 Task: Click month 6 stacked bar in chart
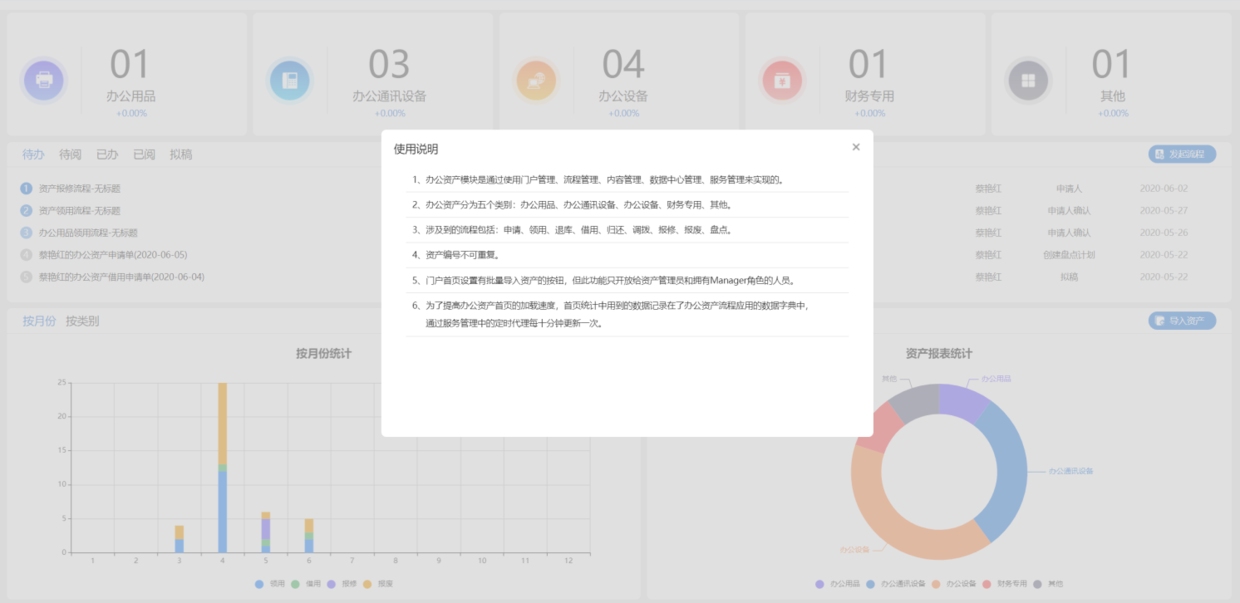(x=309, y=535)
